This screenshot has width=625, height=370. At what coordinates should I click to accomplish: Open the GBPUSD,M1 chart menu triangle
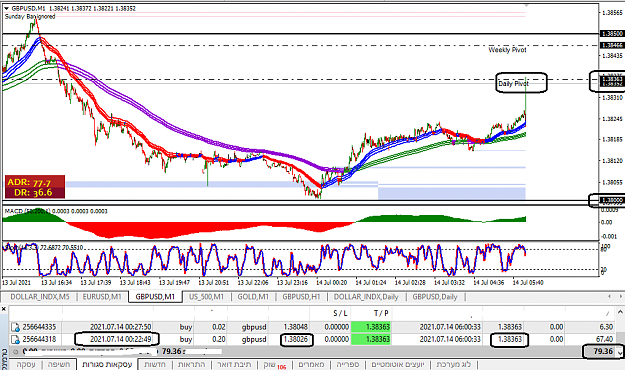click(x=6, y=8)
